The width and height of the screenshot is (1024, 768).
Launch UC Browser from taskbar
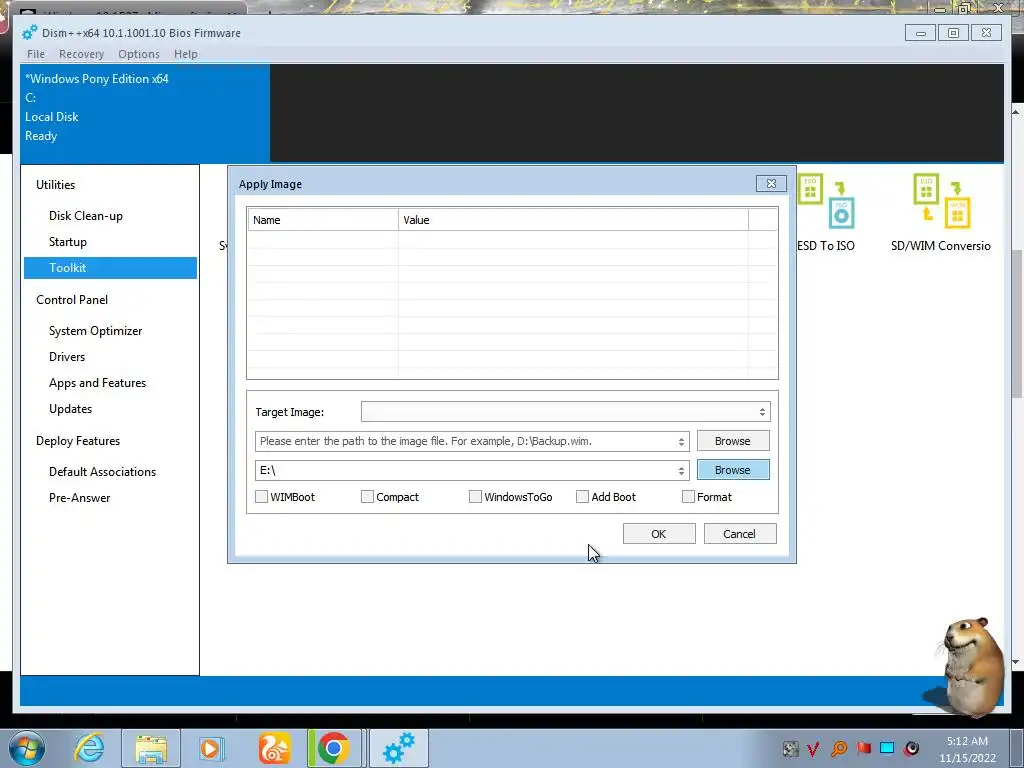pos(274,748)
